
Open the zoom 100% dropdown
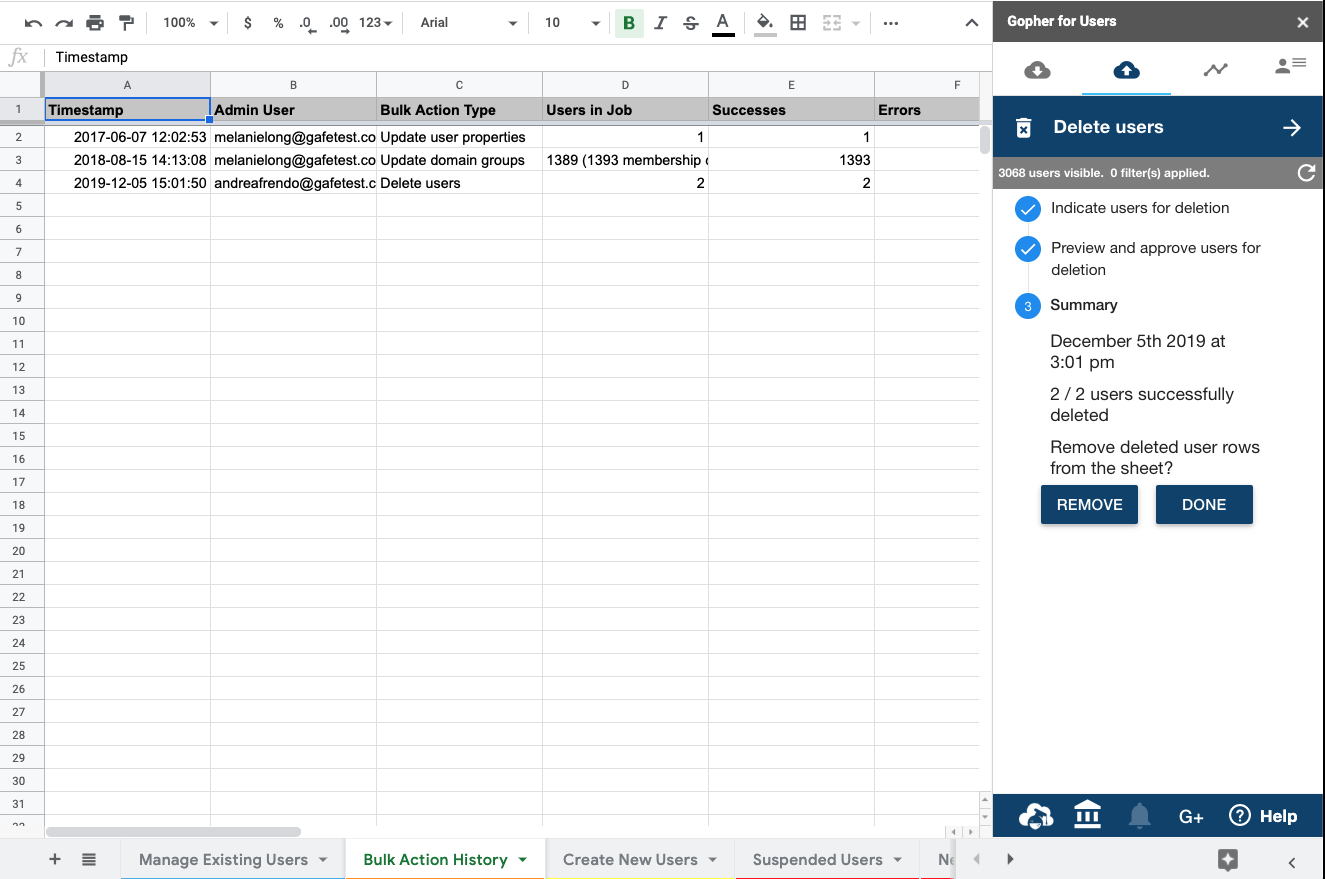click(x=190, y=23)
